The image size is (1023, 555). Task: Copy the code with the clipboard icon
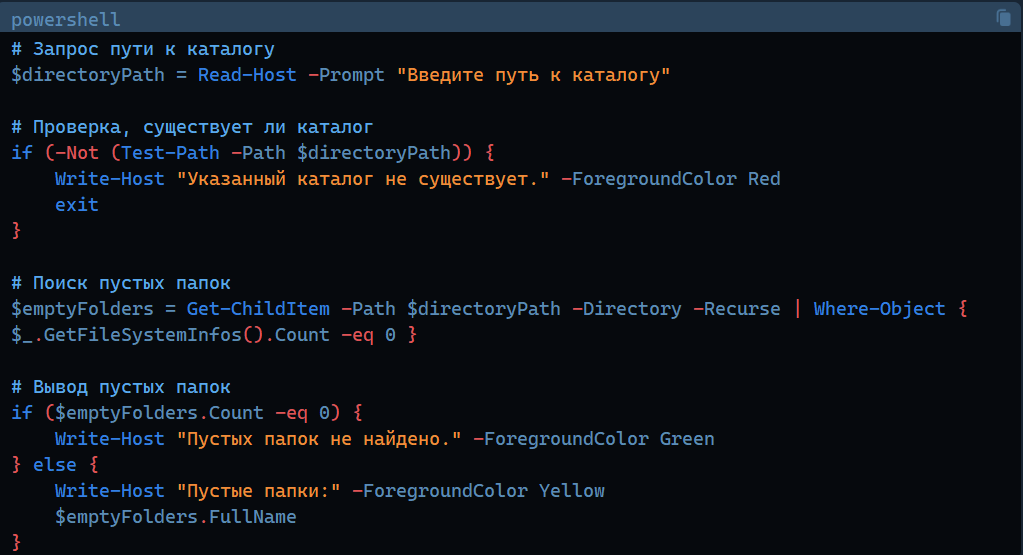coord(1003,18)
